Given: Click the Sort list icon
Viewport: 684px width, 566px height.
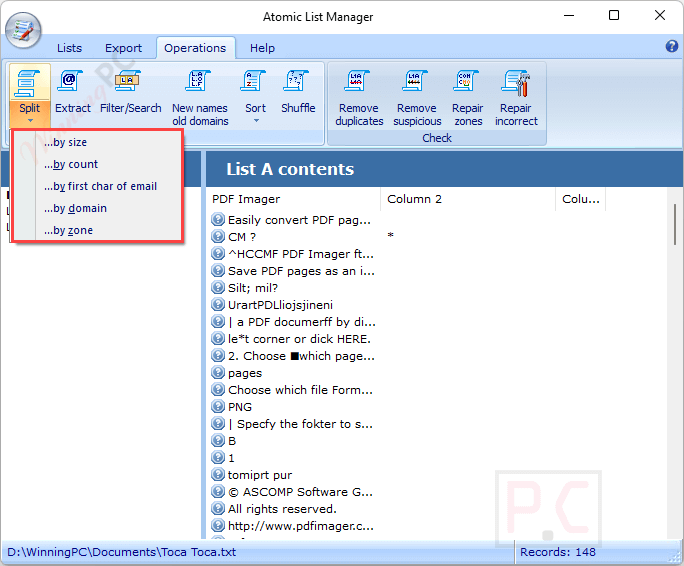Looking at the screenshot, I should [253, 81].
